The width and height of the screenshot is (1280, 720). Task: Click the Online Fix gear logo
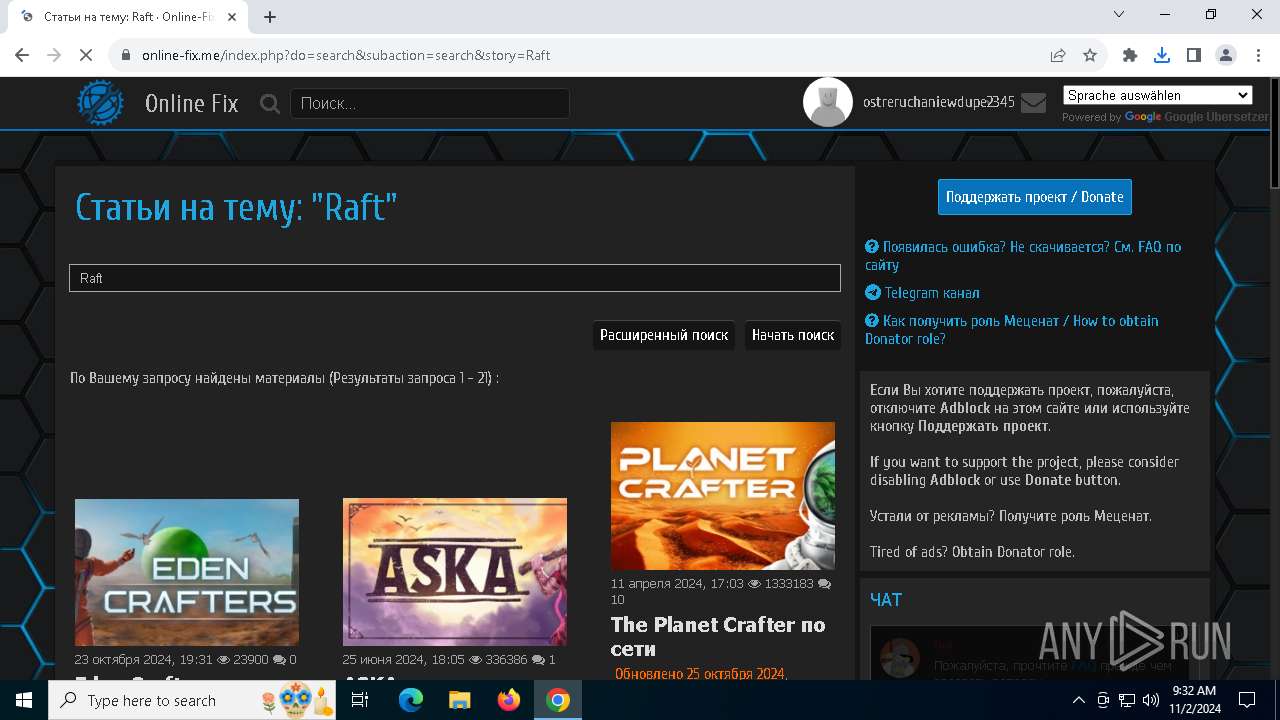tap(101, 103)
